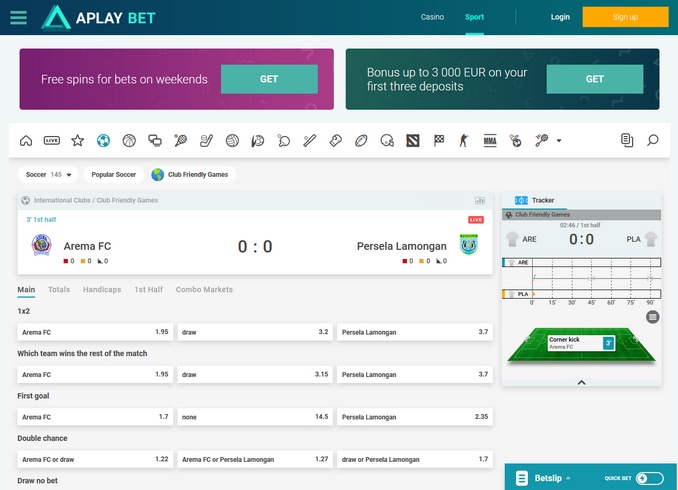Viewport: 678px width, 490px height.
Task: Bet Persela Lamongan 2.35 first goal
Action: (415, 417)
